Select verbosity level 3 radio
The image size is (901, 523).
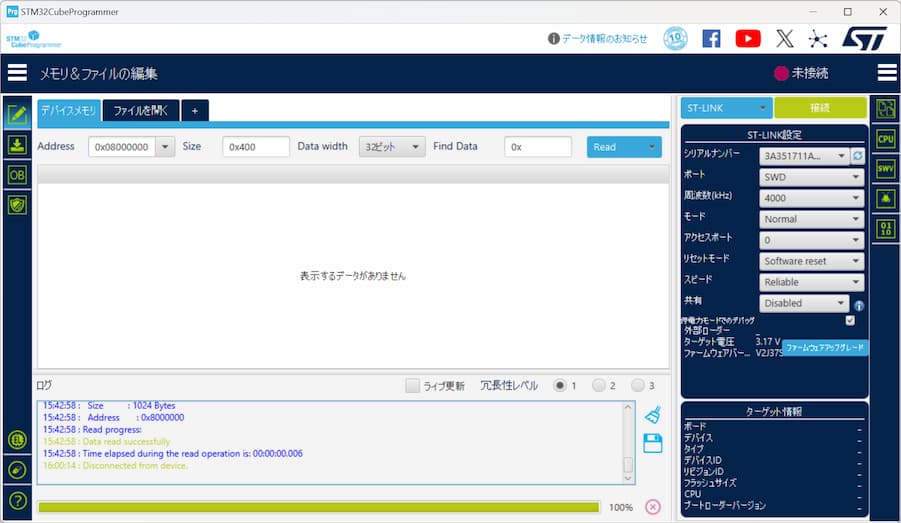(x=638, y=386)
